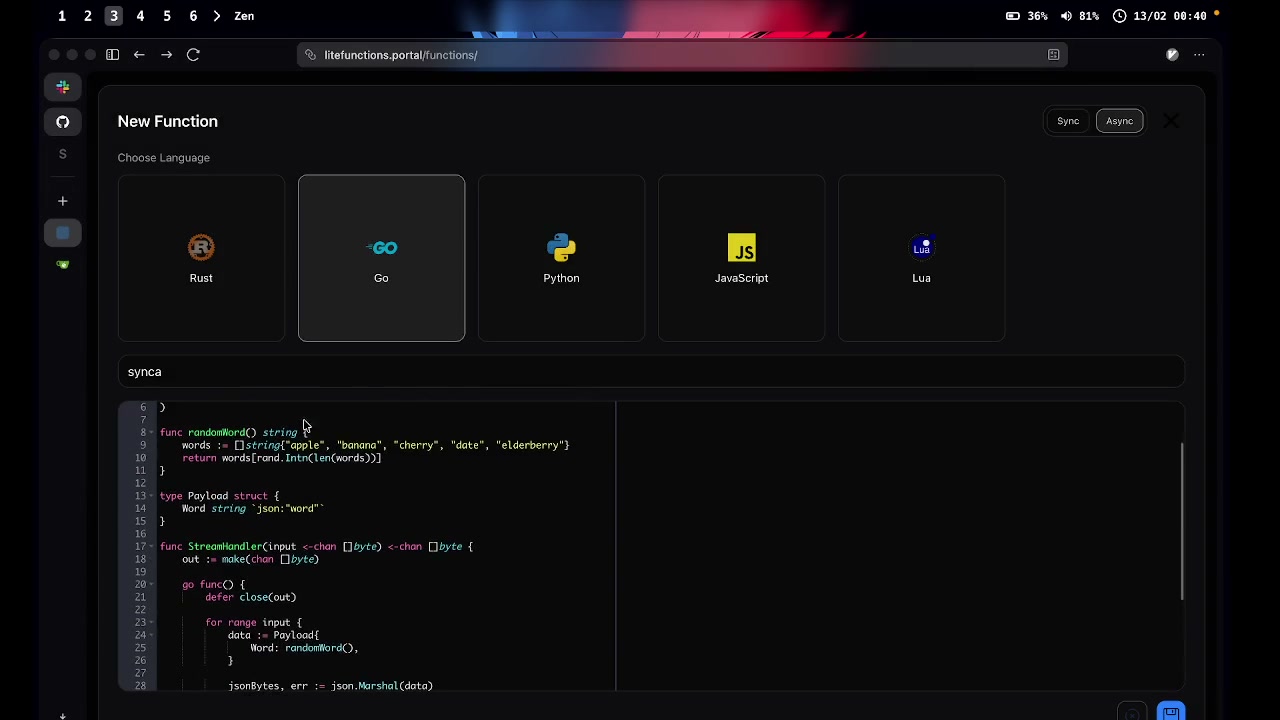Click 'jsonBytes, err := json.Marshal(data)' line

pos(330,686)
